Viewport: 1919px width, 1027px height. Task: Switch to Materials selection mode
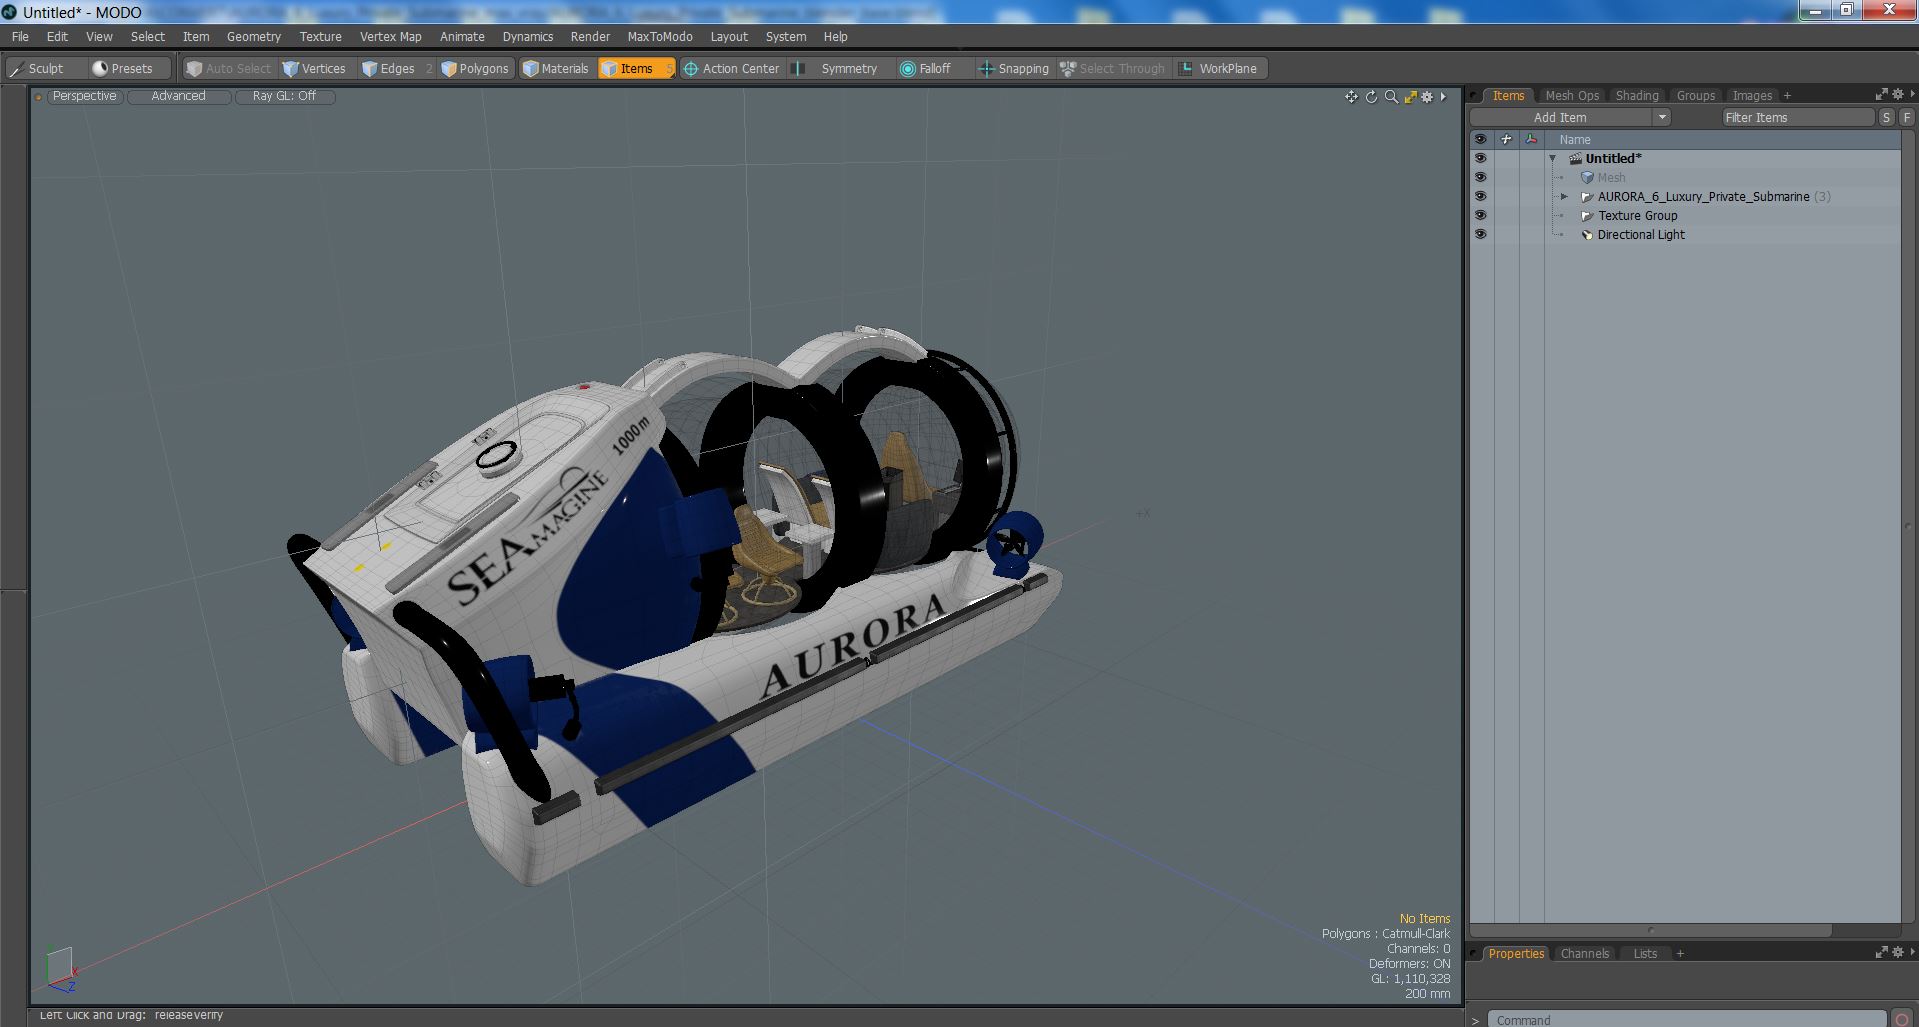pos(556,68)
